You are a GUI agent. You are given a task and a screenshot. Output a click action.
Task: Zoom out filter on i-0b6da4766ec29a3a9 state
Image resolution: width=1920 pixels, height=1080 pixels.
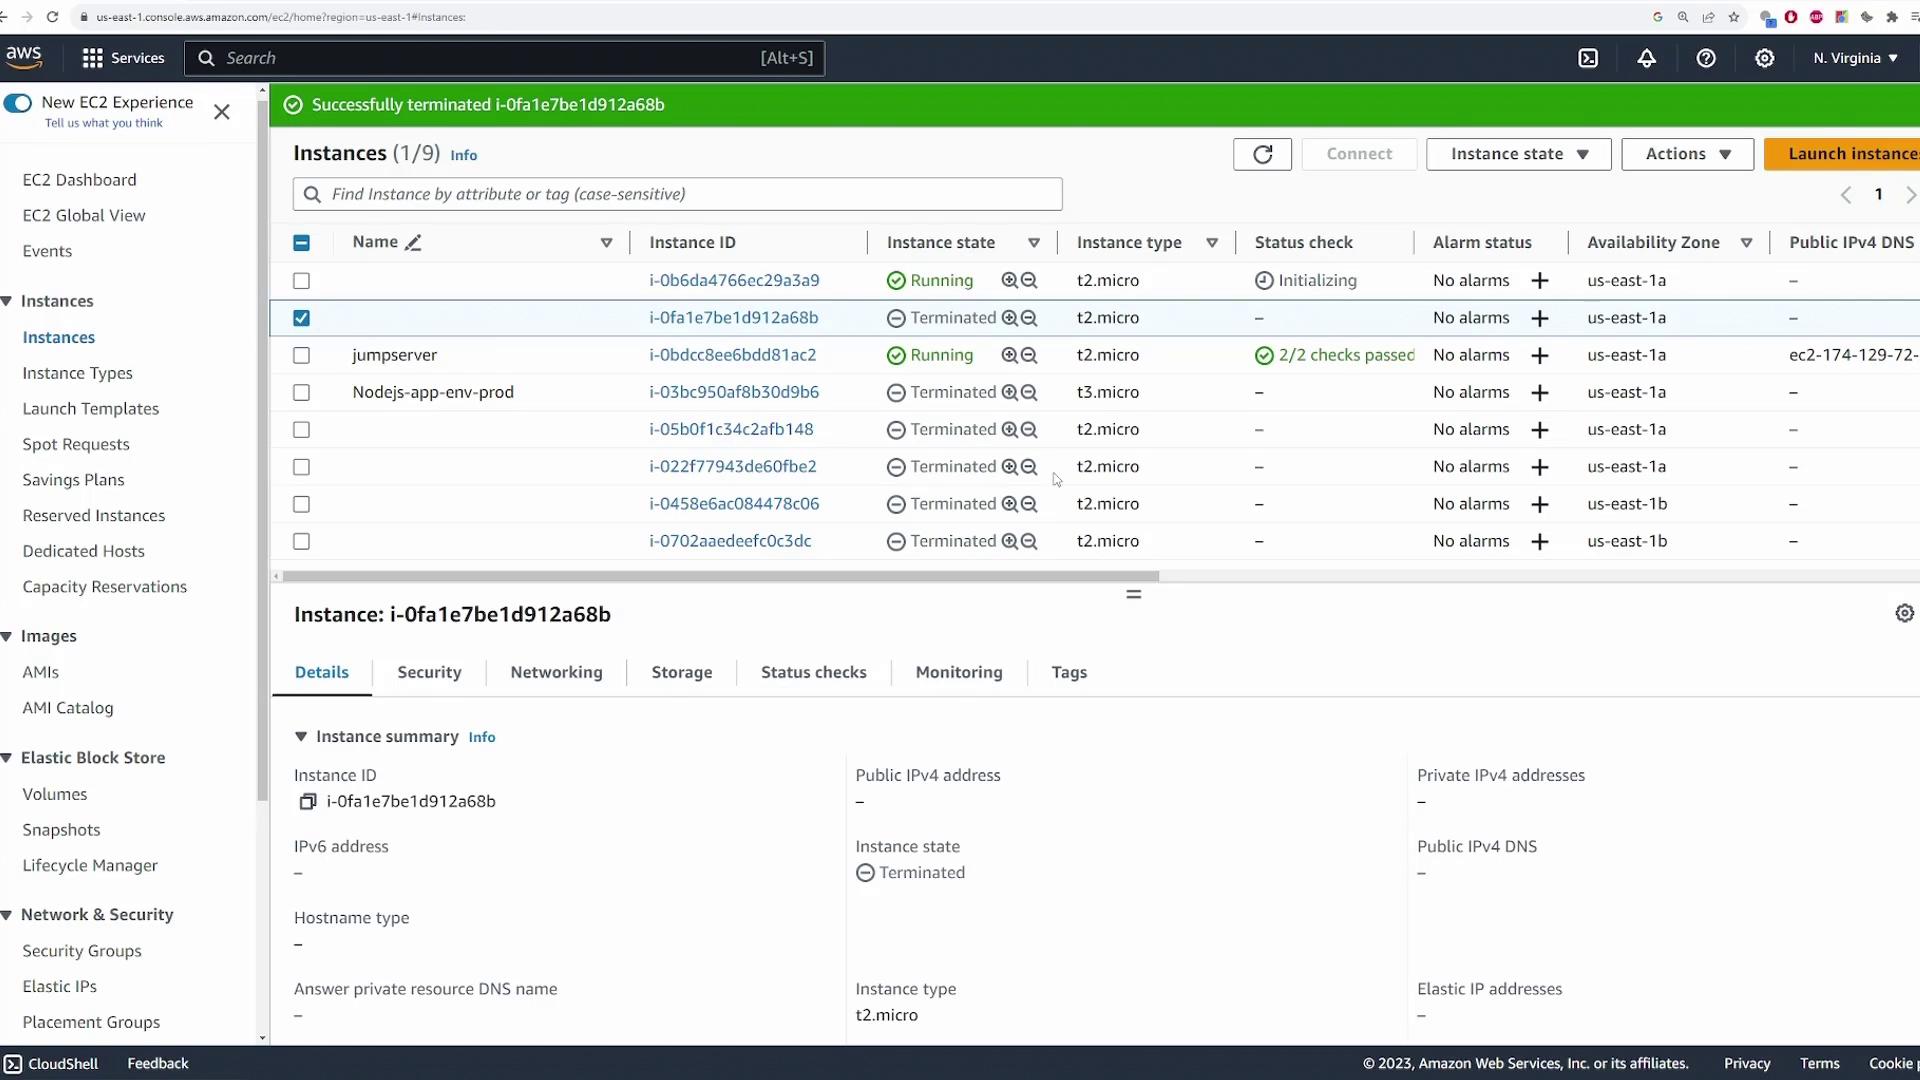[1029, 281]
